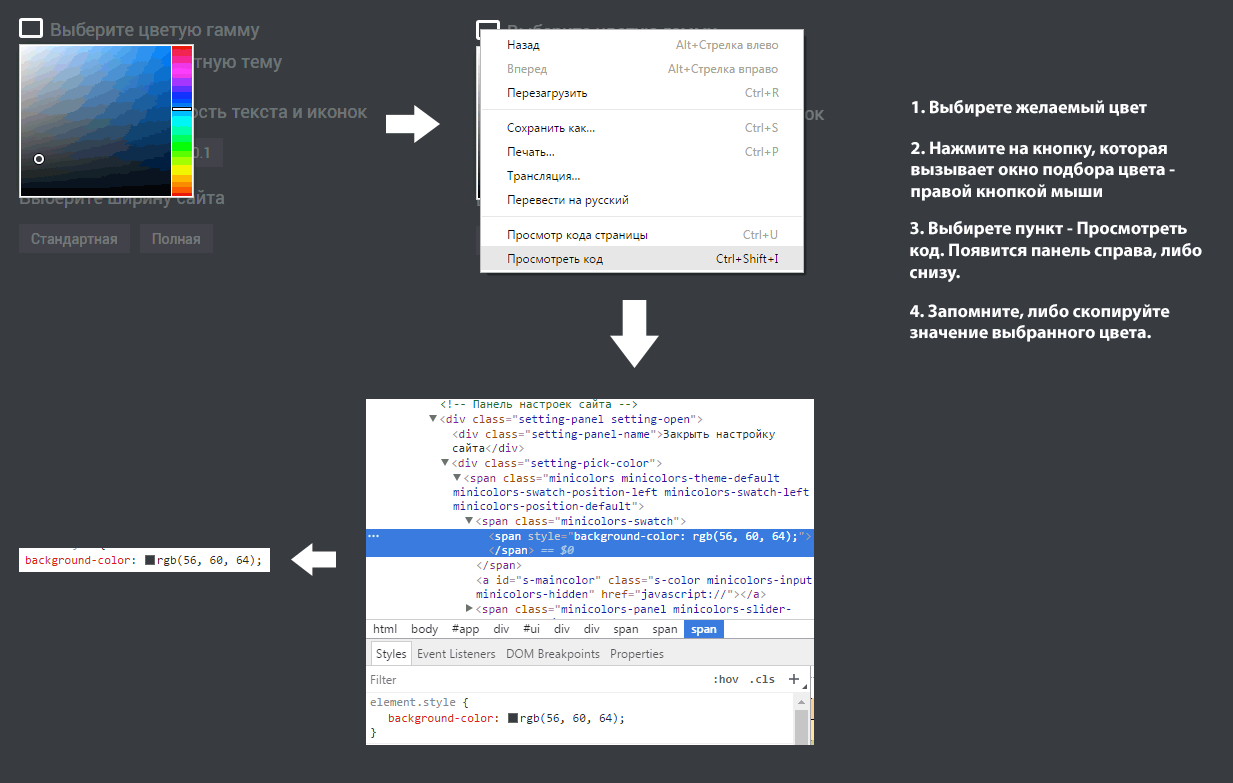The image size is (1233, 783).
Task: Click the saturation picker handle circle
Action: pos(39,159)
